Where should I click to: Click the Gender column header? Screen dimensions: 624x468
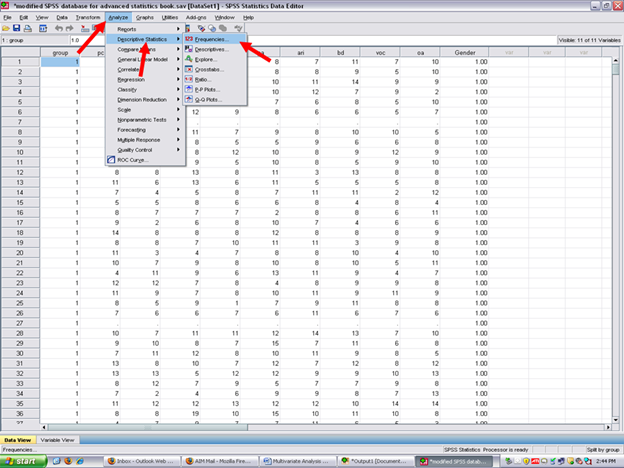click(x=479, y=51)
